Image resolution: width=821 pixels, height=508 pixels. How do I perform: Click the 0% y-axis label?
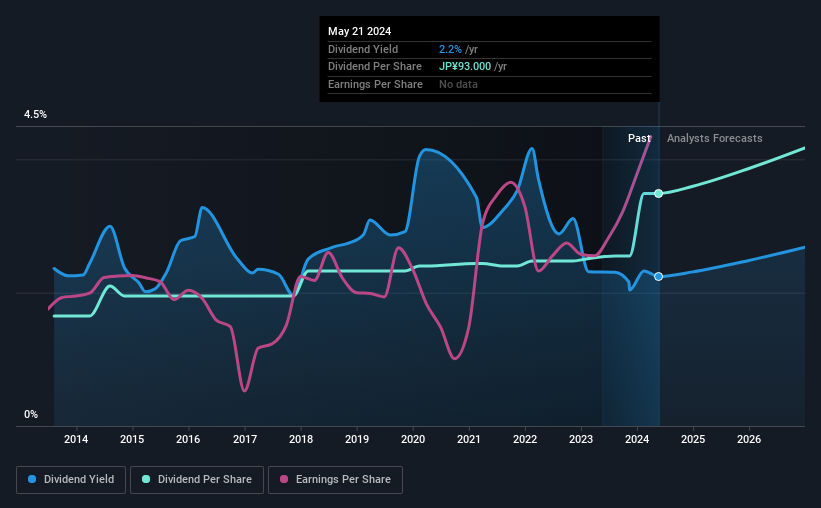31,414
